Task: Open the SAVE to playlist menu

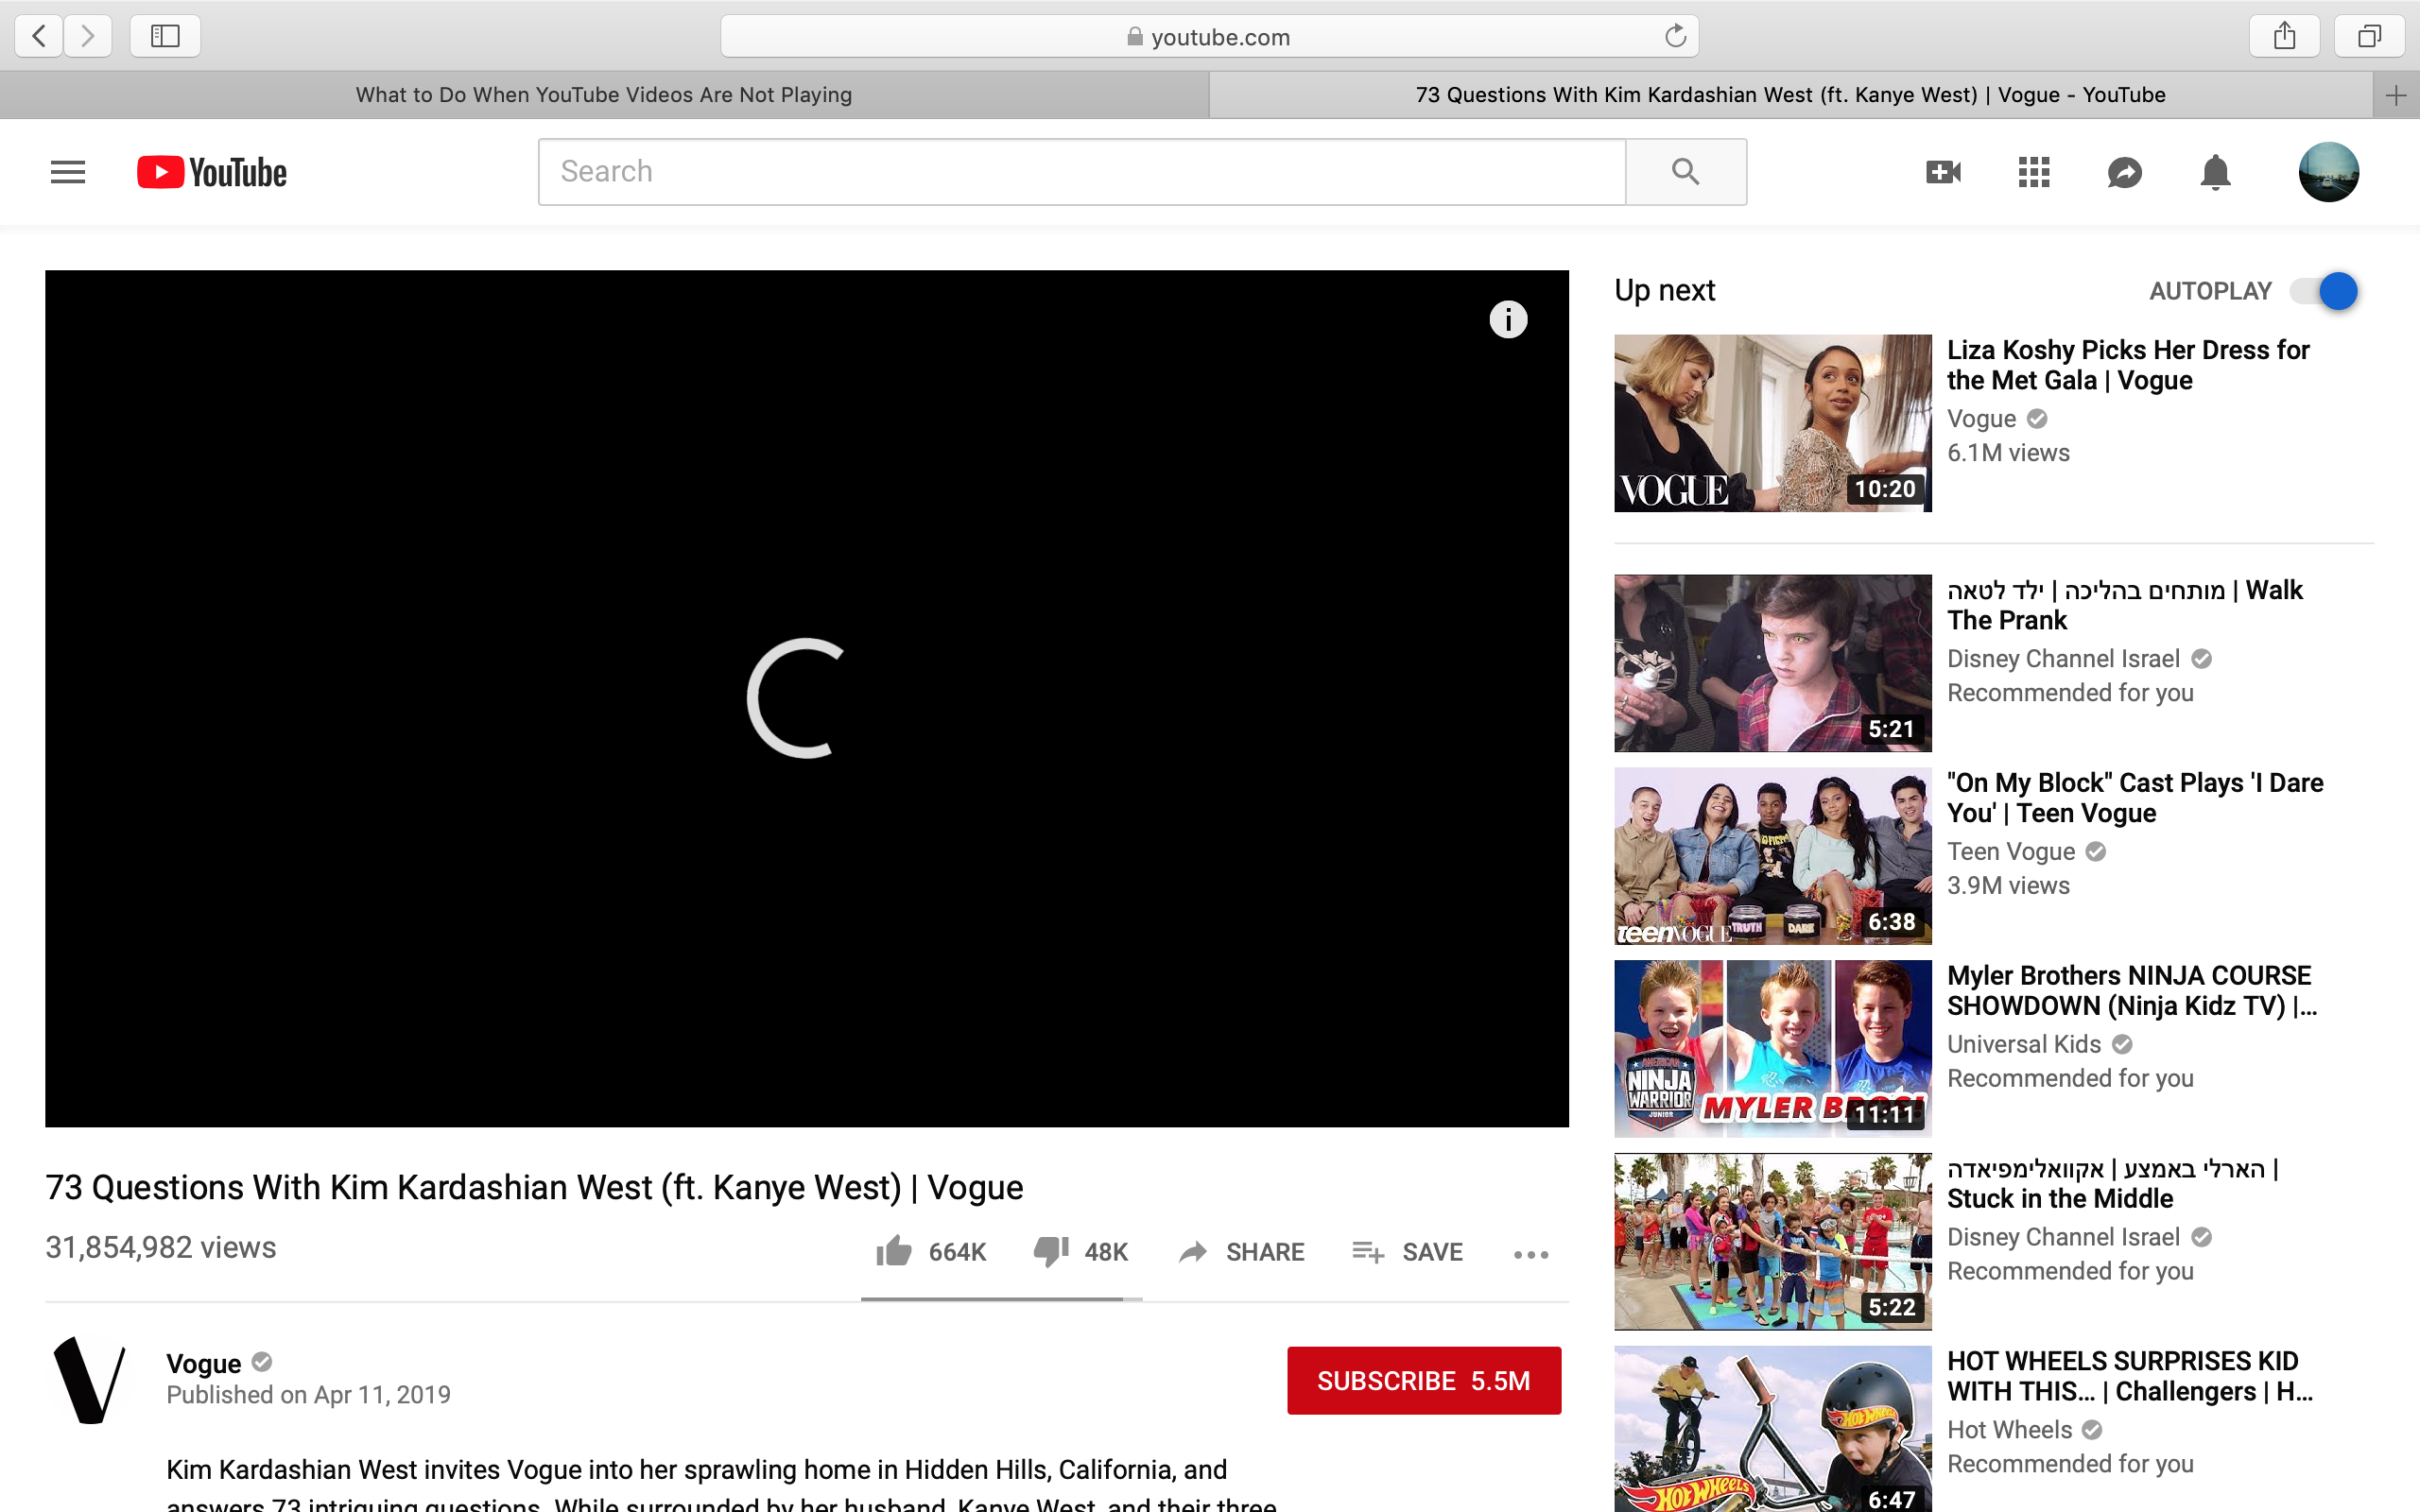Action: coord(1408,1251)
